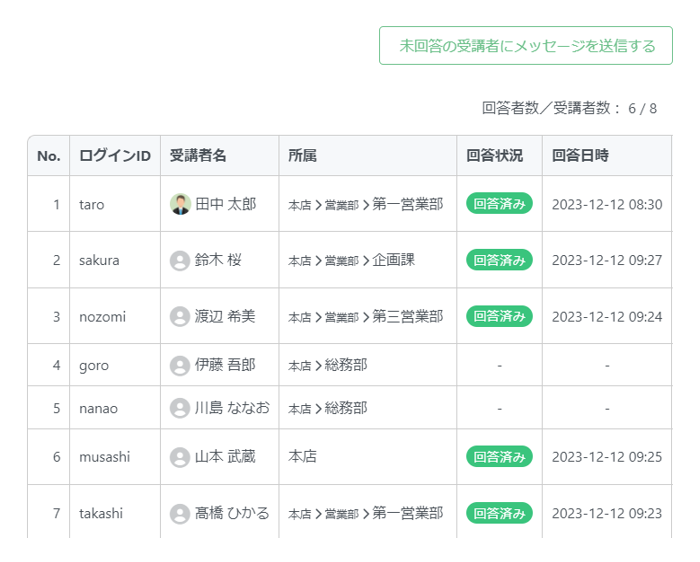
Task: Click 鈴木 桜's default avatar icon
Action: coord(180,260)
